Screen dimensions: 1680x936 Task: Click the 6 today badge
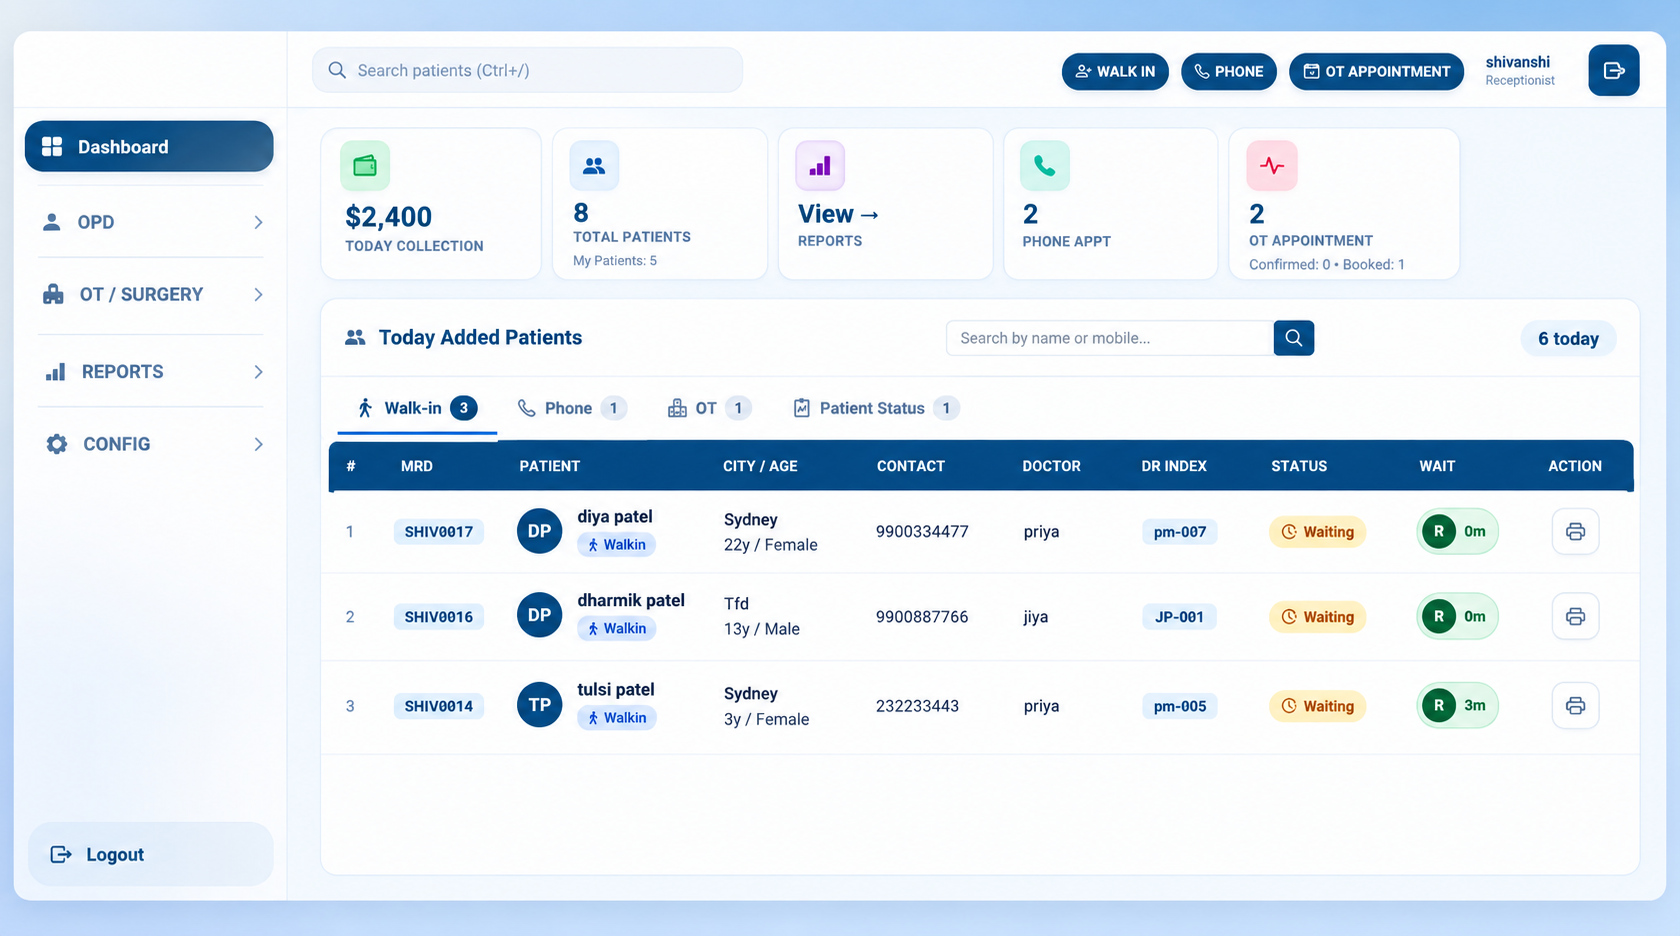click(x=1568, y=339)
